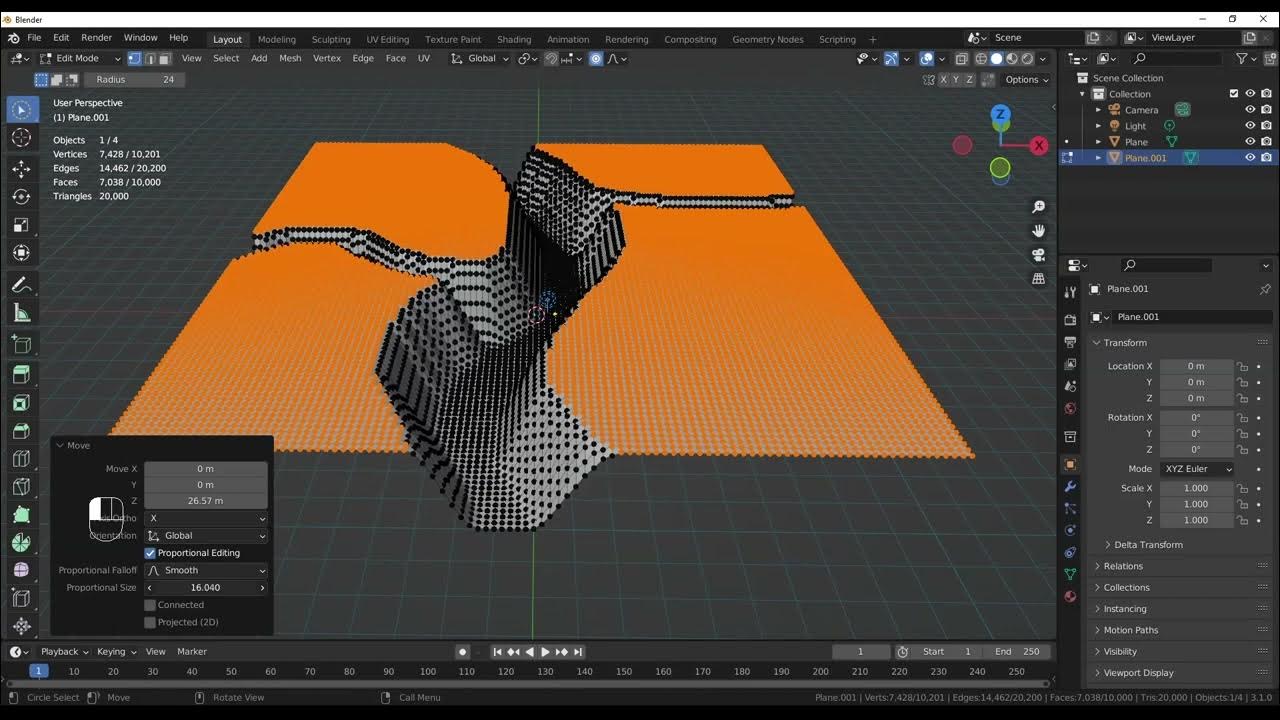Expand the Delta Transform panel
The height and width of the screenshot is (720, 1280).
[x=1148, y=545]
